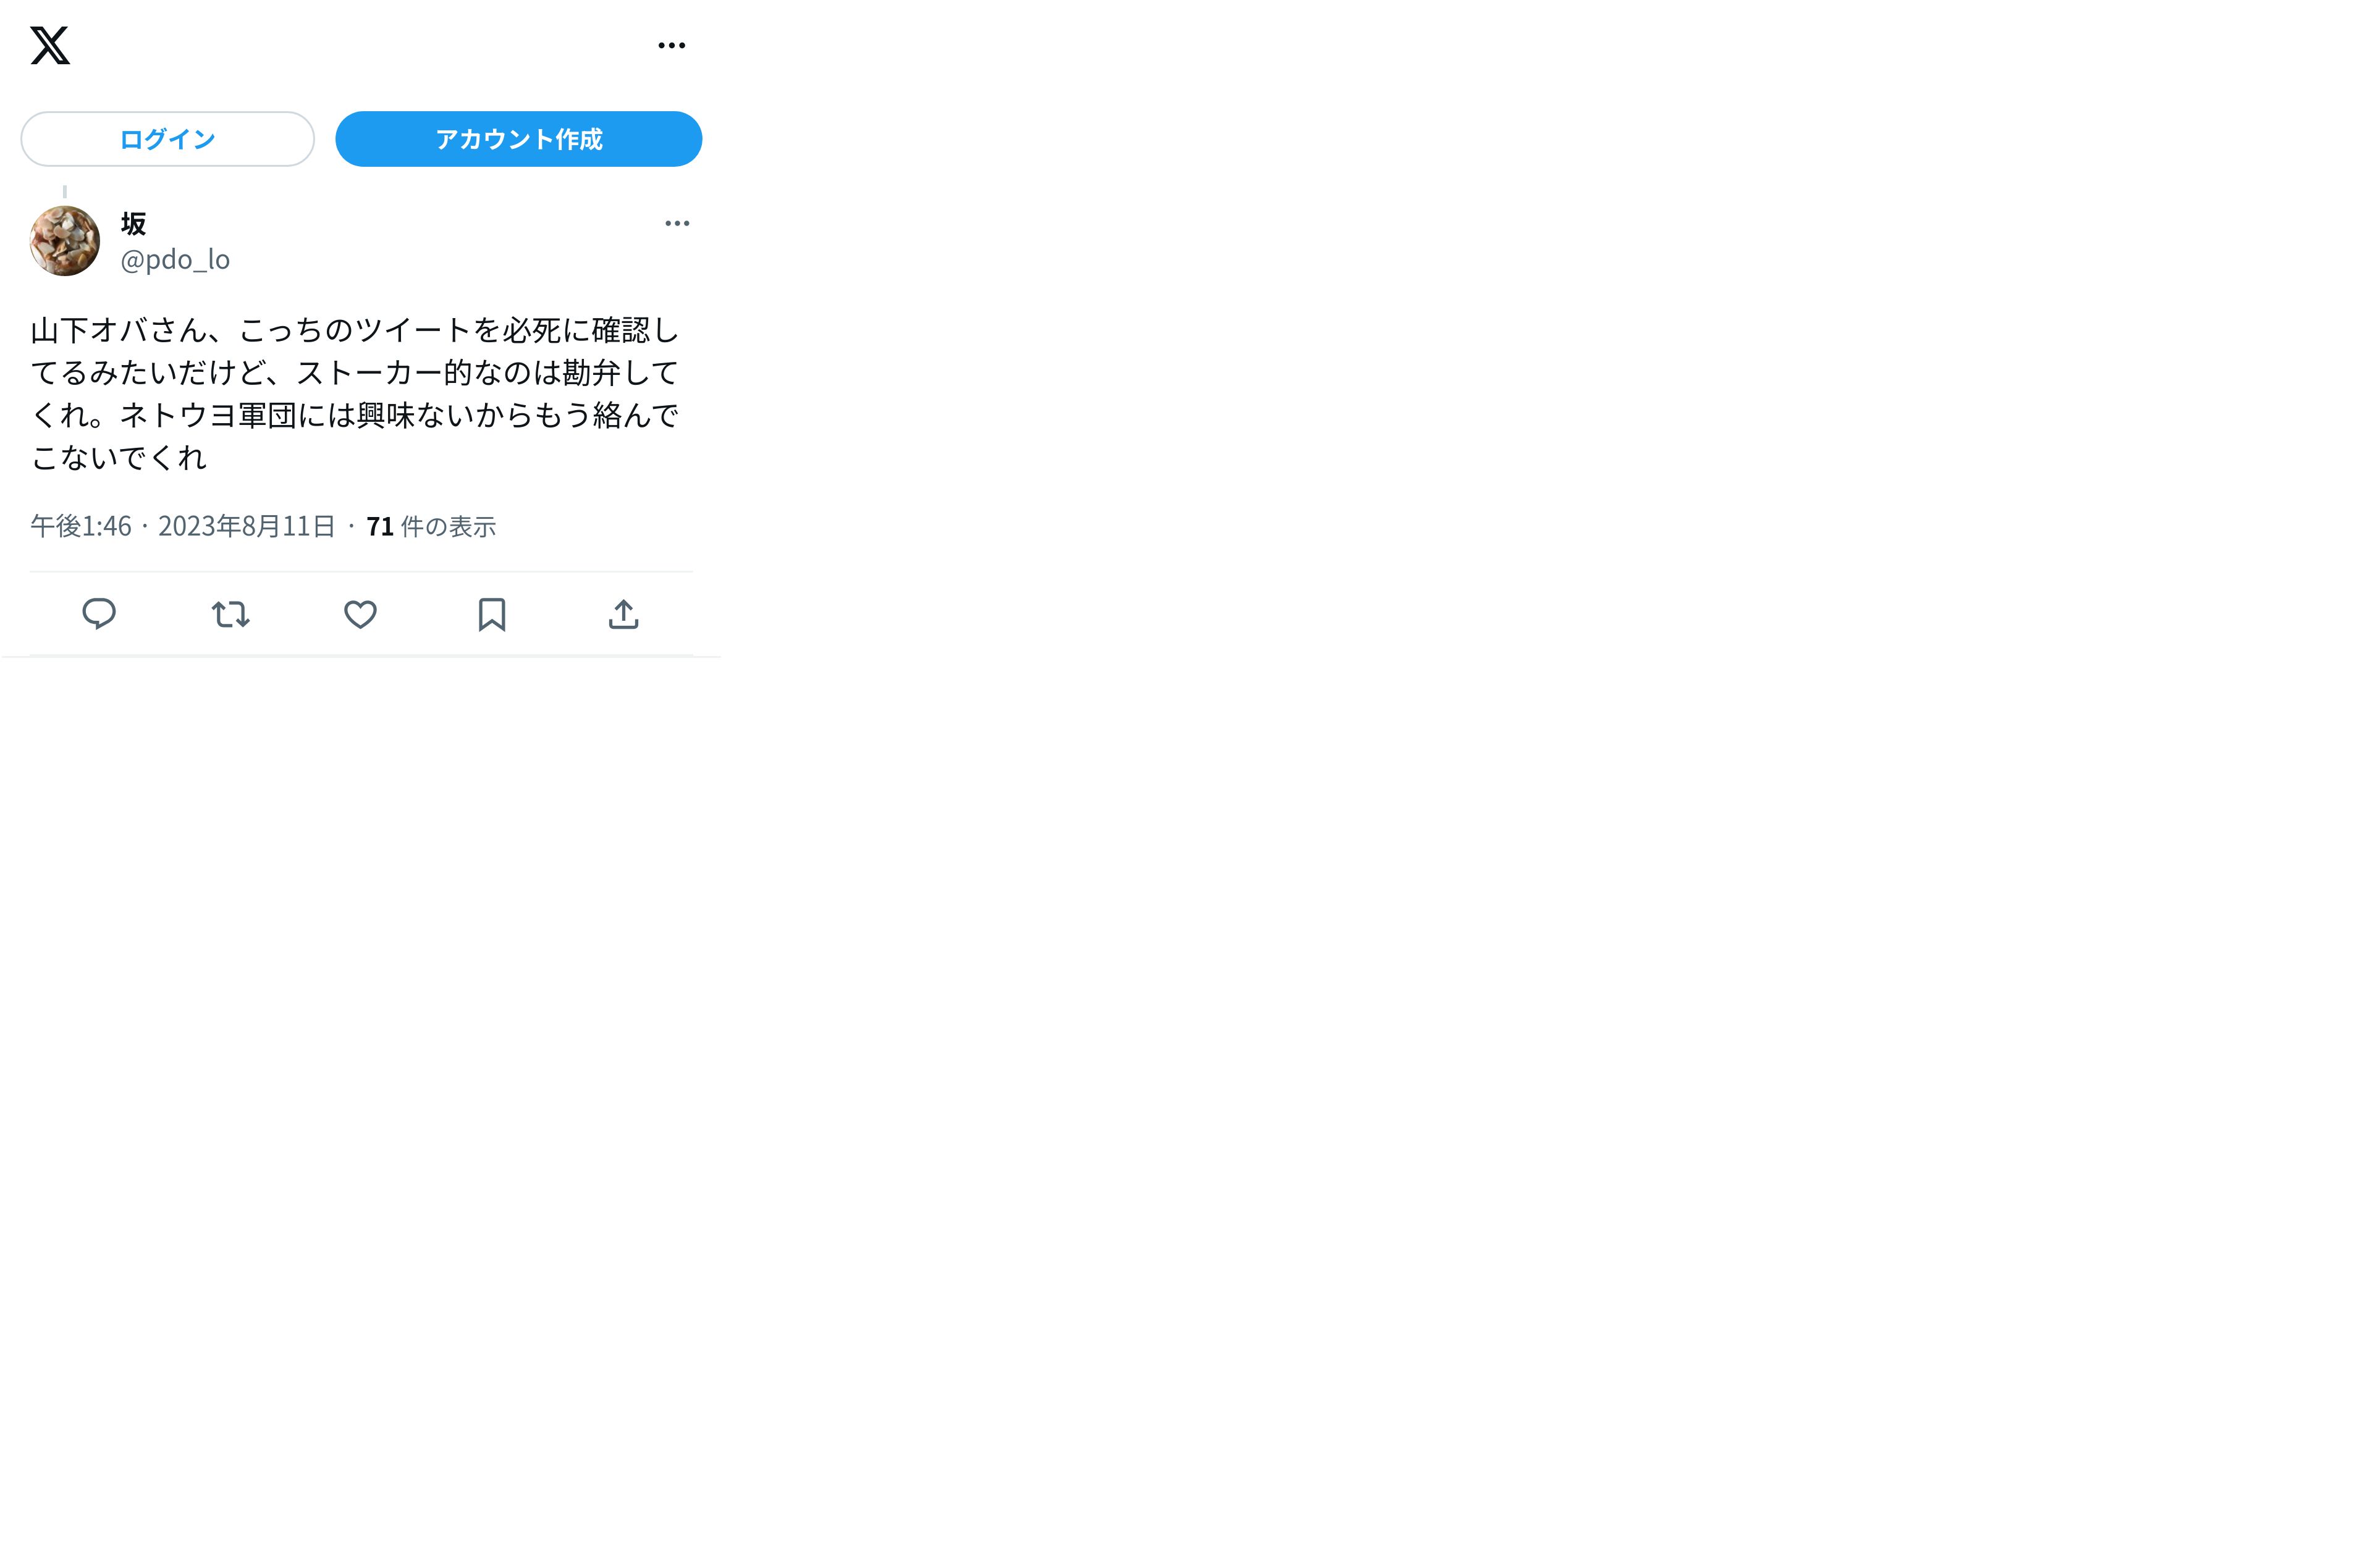Reply to the tweet via speech bubble icon
Viewport: 2380px width, 1564px height.
pyautogui.click(x=99, y=614)
